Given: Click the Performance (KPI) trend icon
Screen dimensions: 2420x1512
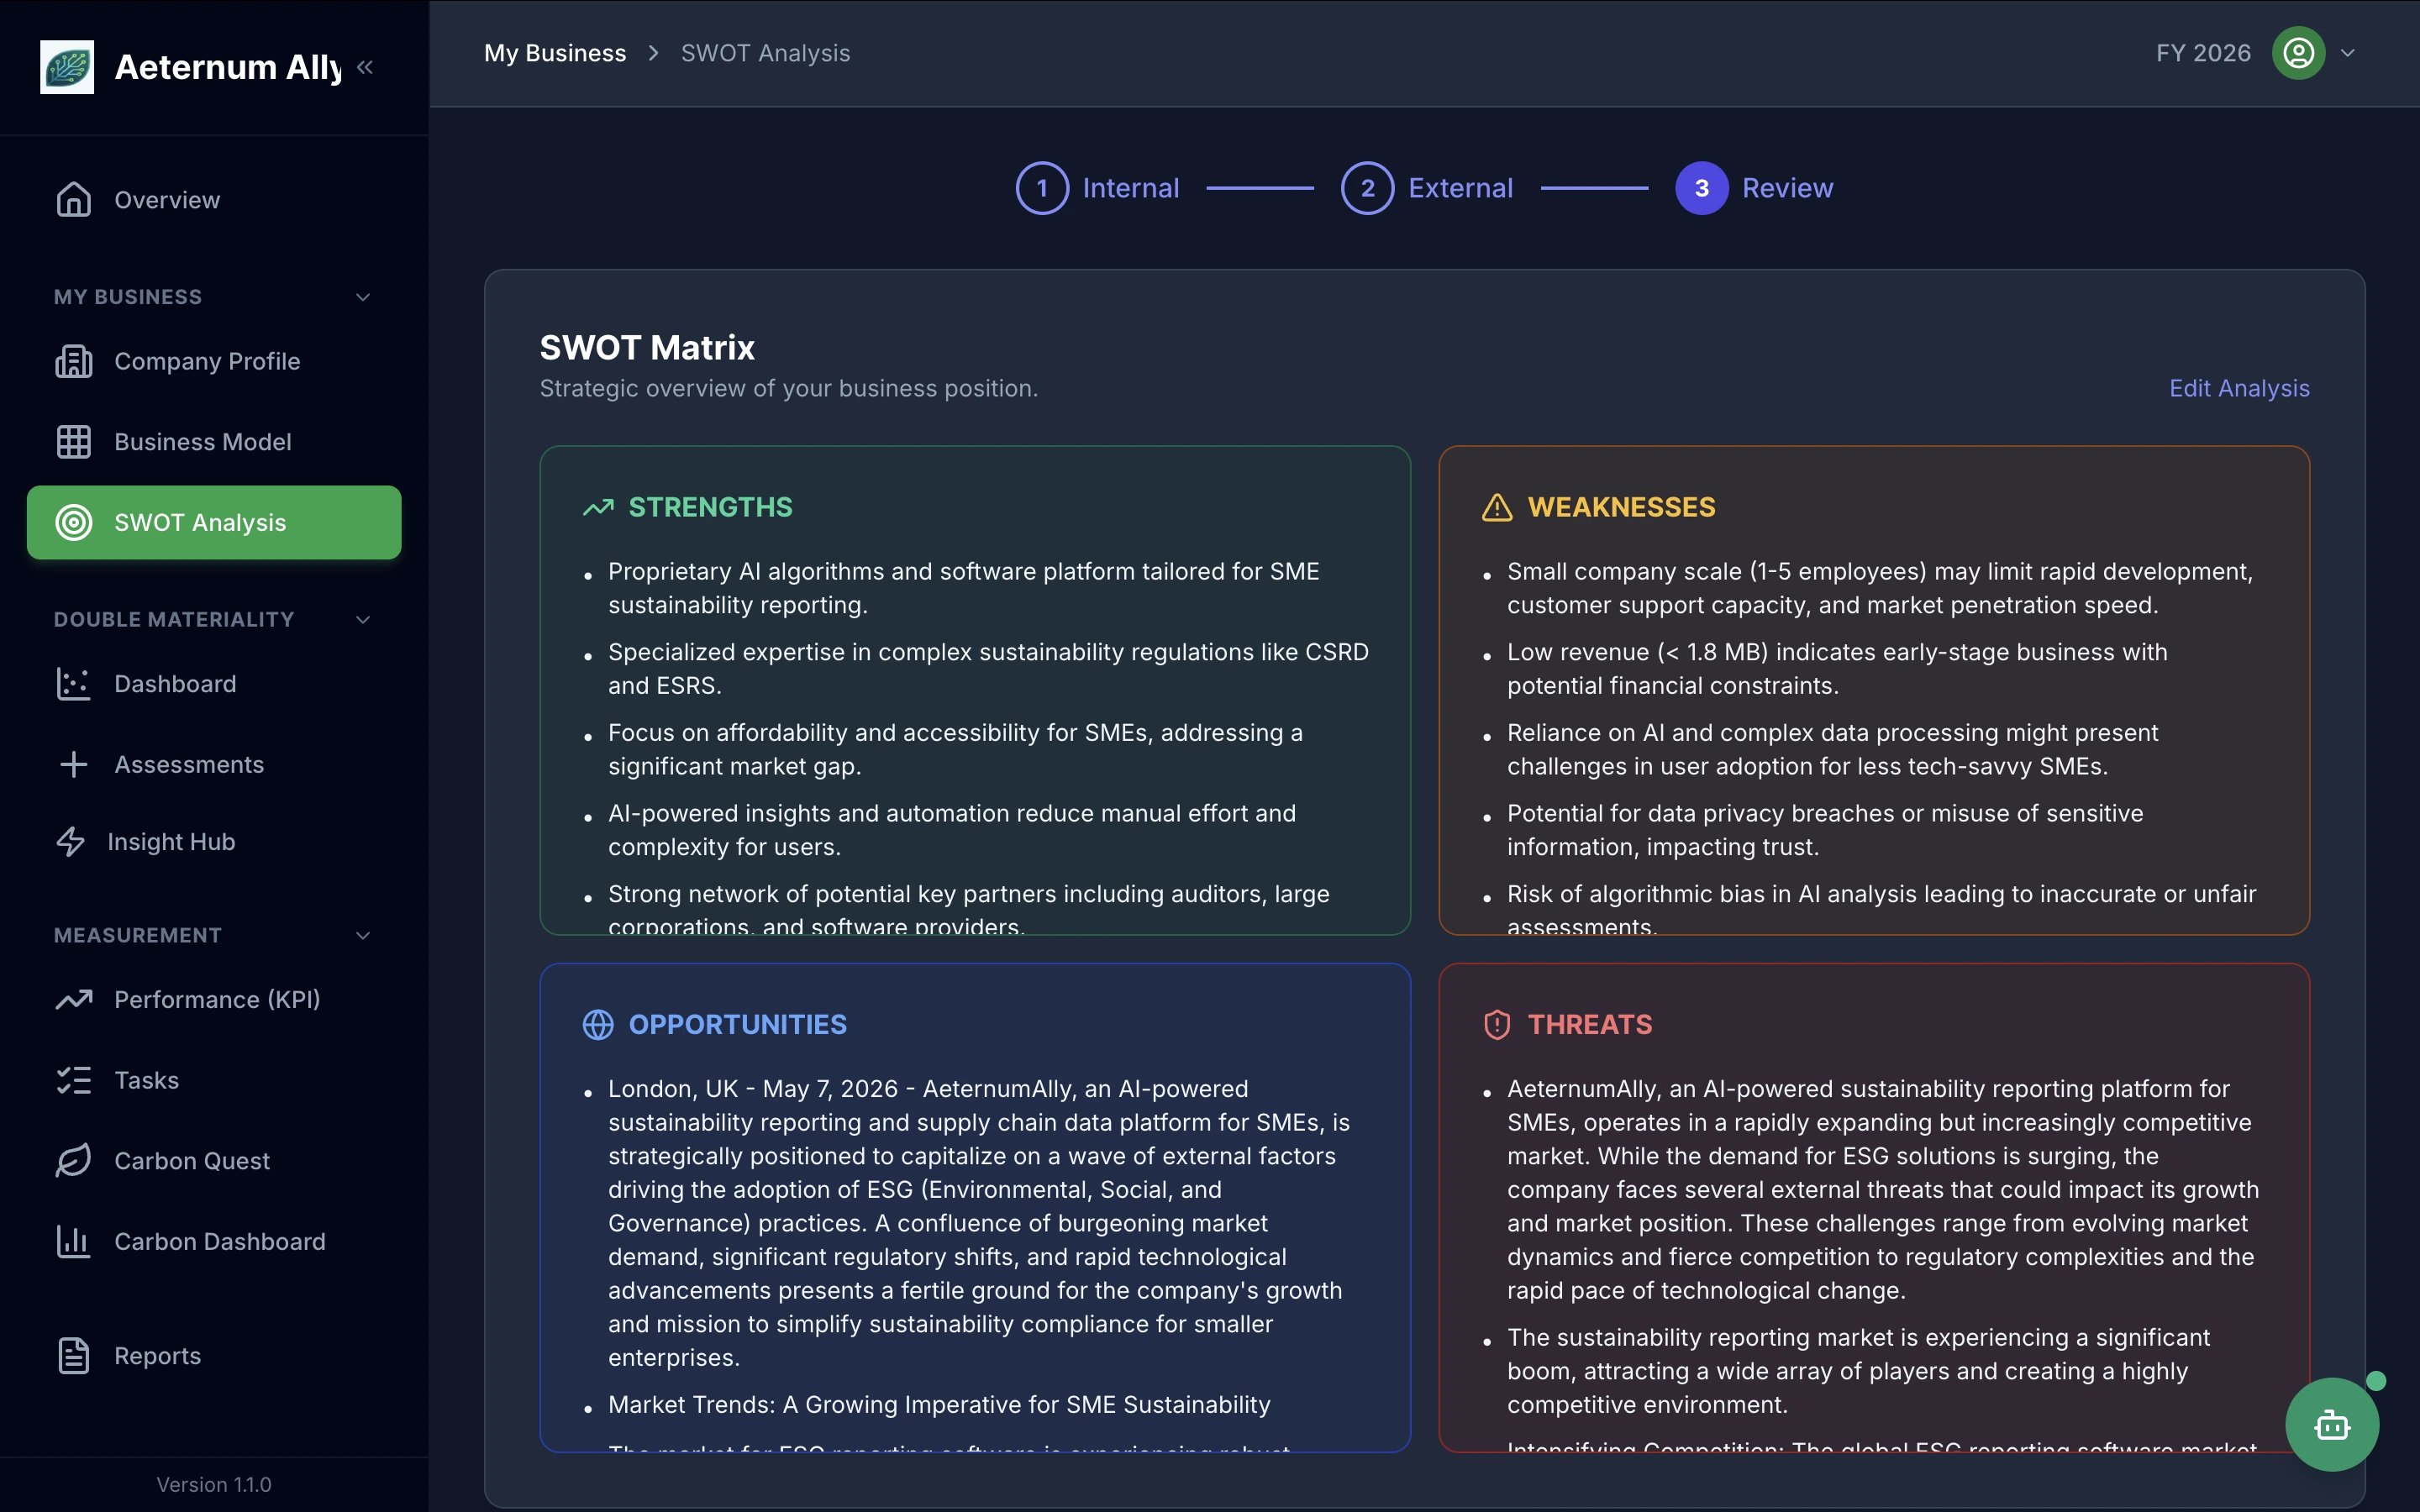Looking at the screenshot, I should [x=73, y=1000].
